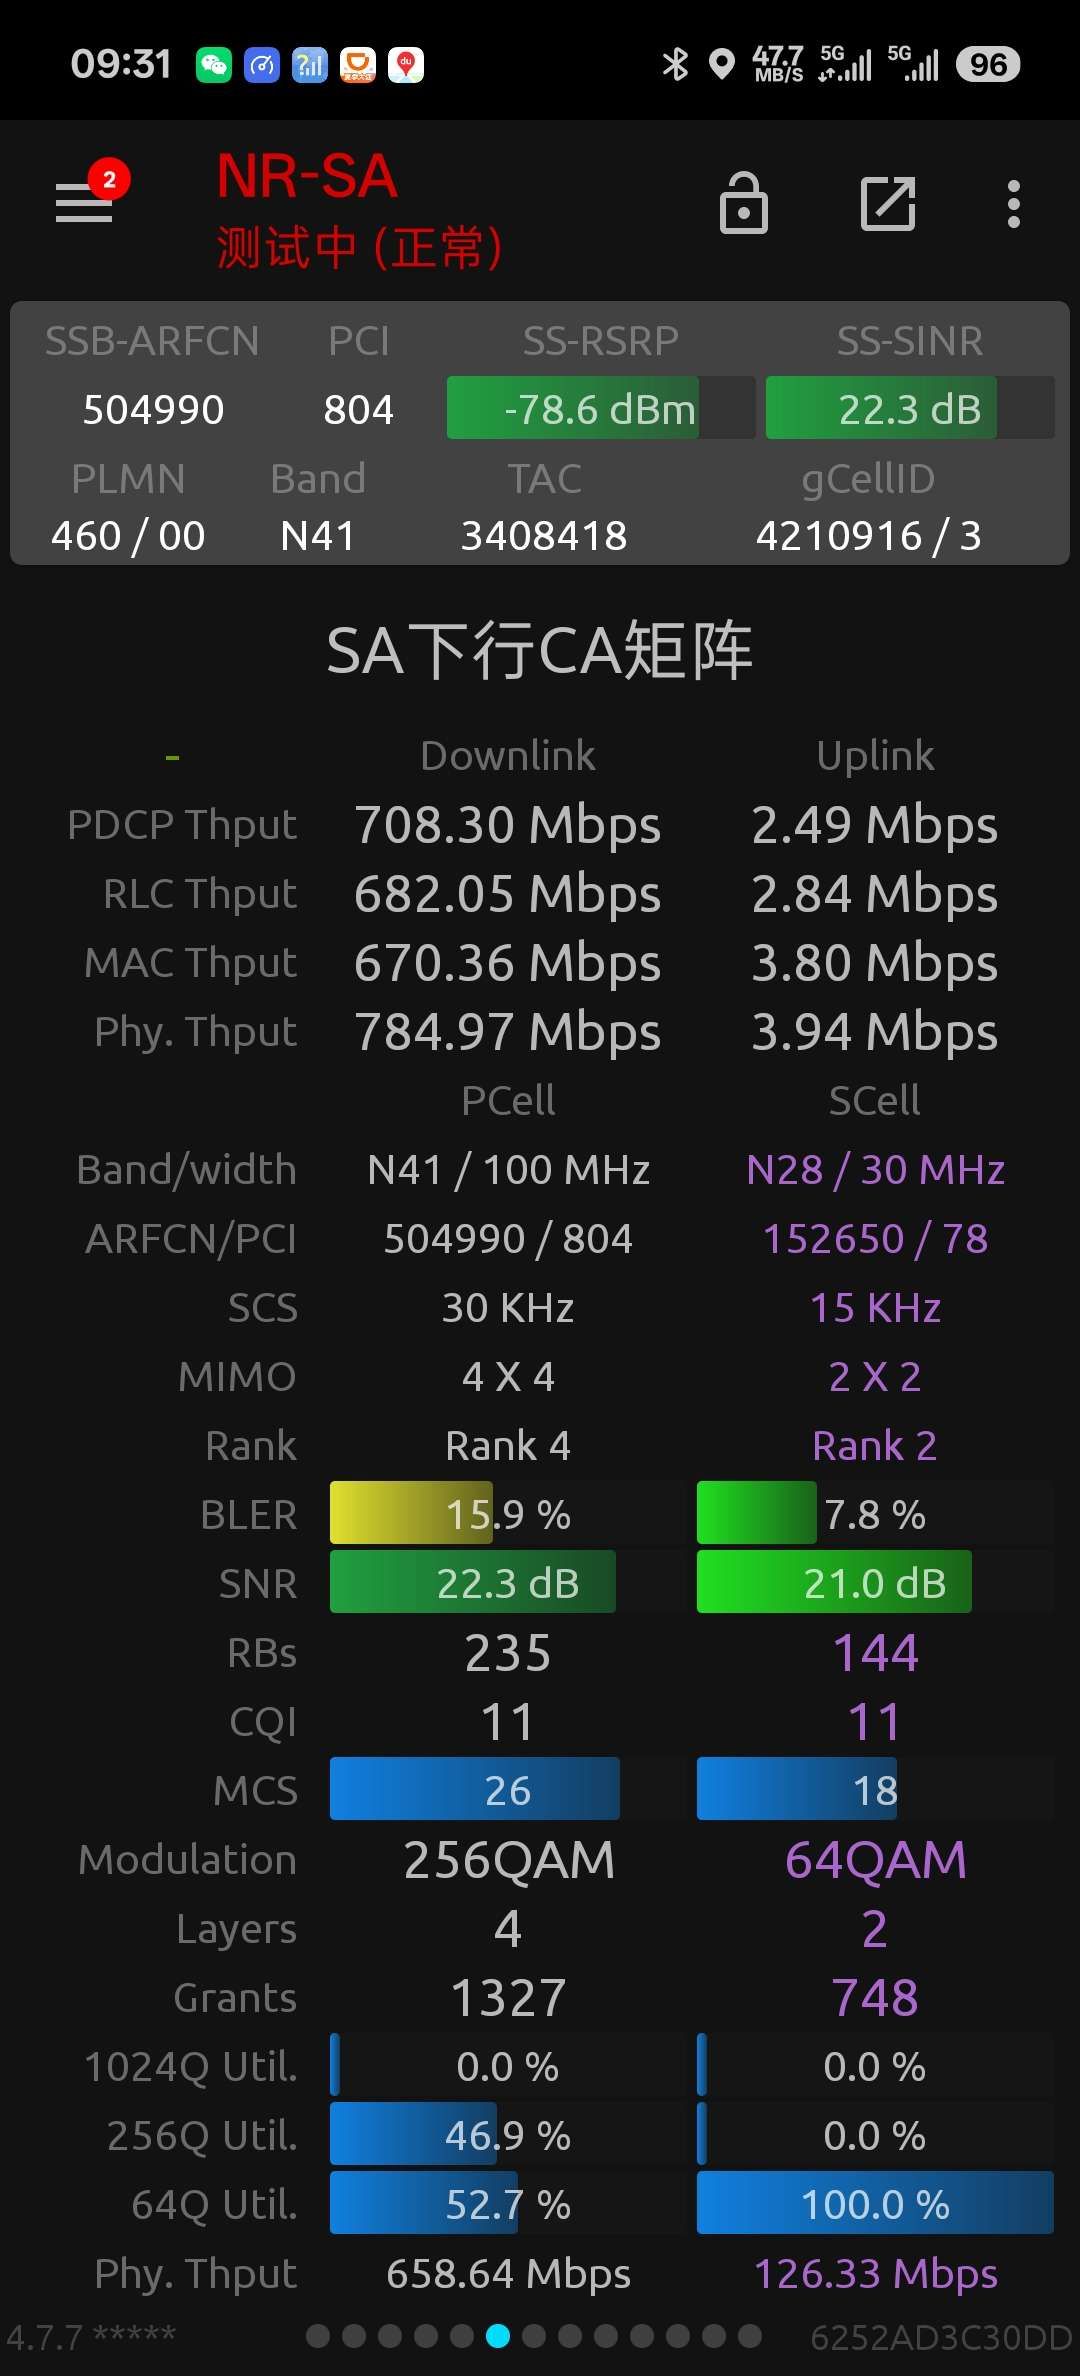The height and width of the screenshot is (2376, 1080).
Task: Tap the NR-SA network mode title
Action: point(307,177)
